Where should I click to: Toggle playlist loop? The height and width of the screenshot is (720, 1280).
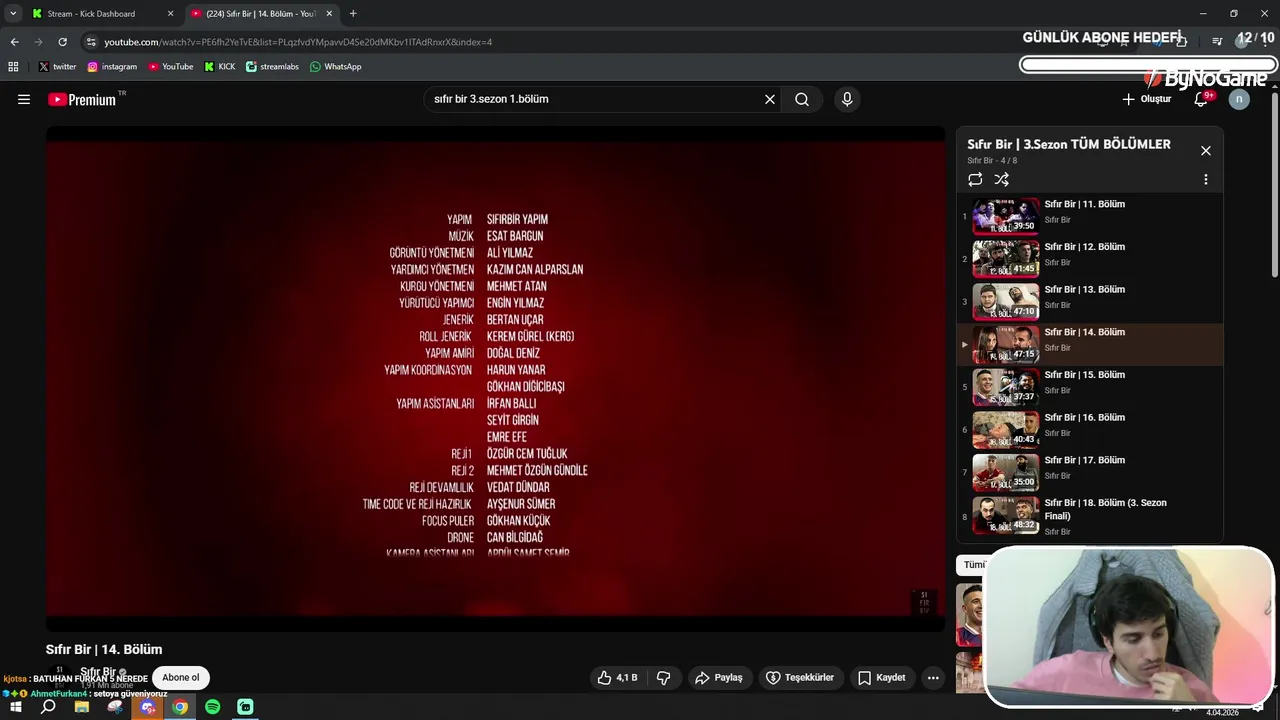pyautogui.click(x=975, y=179)
